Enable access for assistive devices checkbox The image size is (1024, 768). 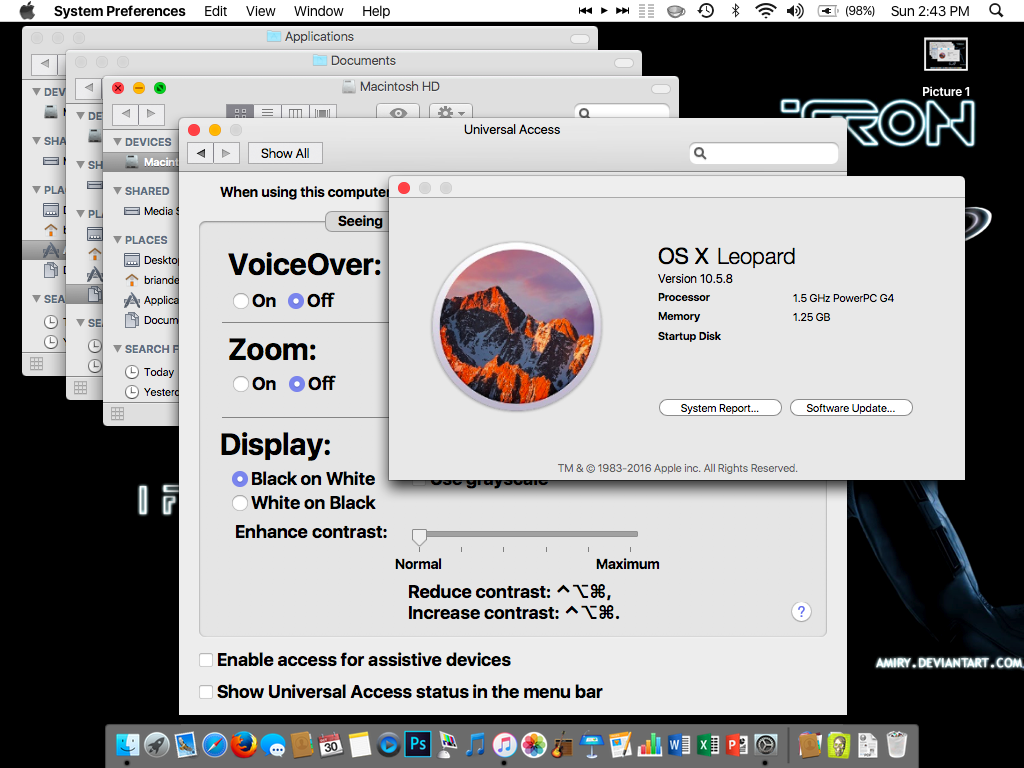[x=206, y=660]
